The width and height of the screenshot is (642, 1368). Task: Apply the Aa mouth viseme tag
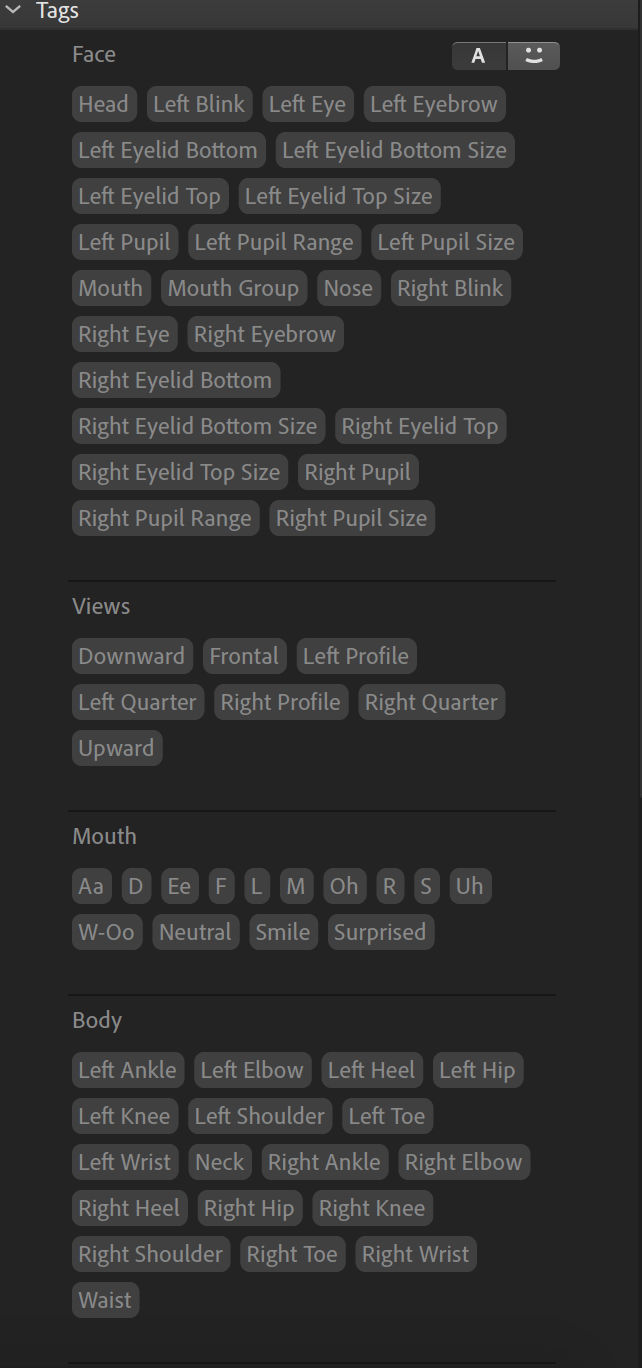[x=91, y=886]
